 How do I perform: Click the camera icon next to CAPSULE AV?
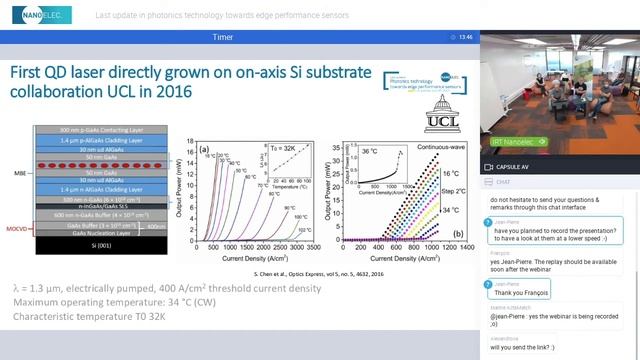pos(489,167)
